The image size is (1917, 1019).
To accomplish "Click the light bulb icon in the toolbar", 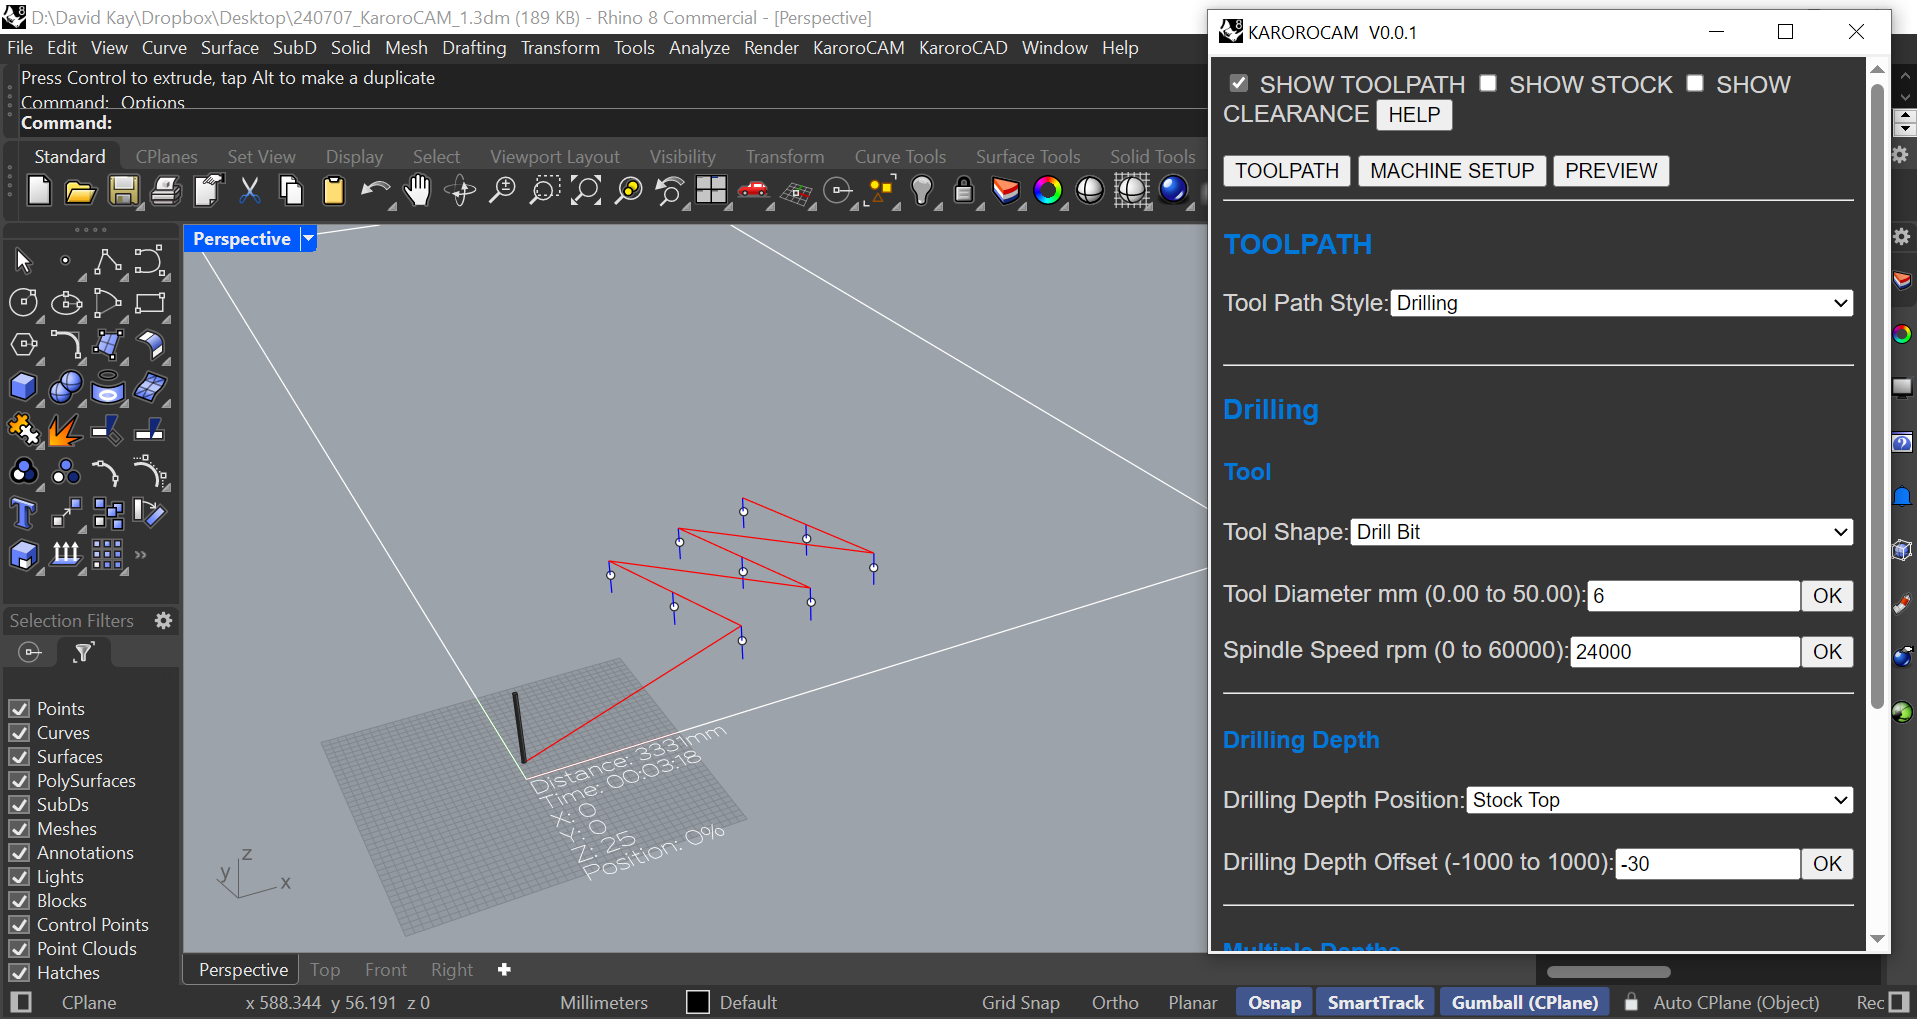I will click(922, 190).
